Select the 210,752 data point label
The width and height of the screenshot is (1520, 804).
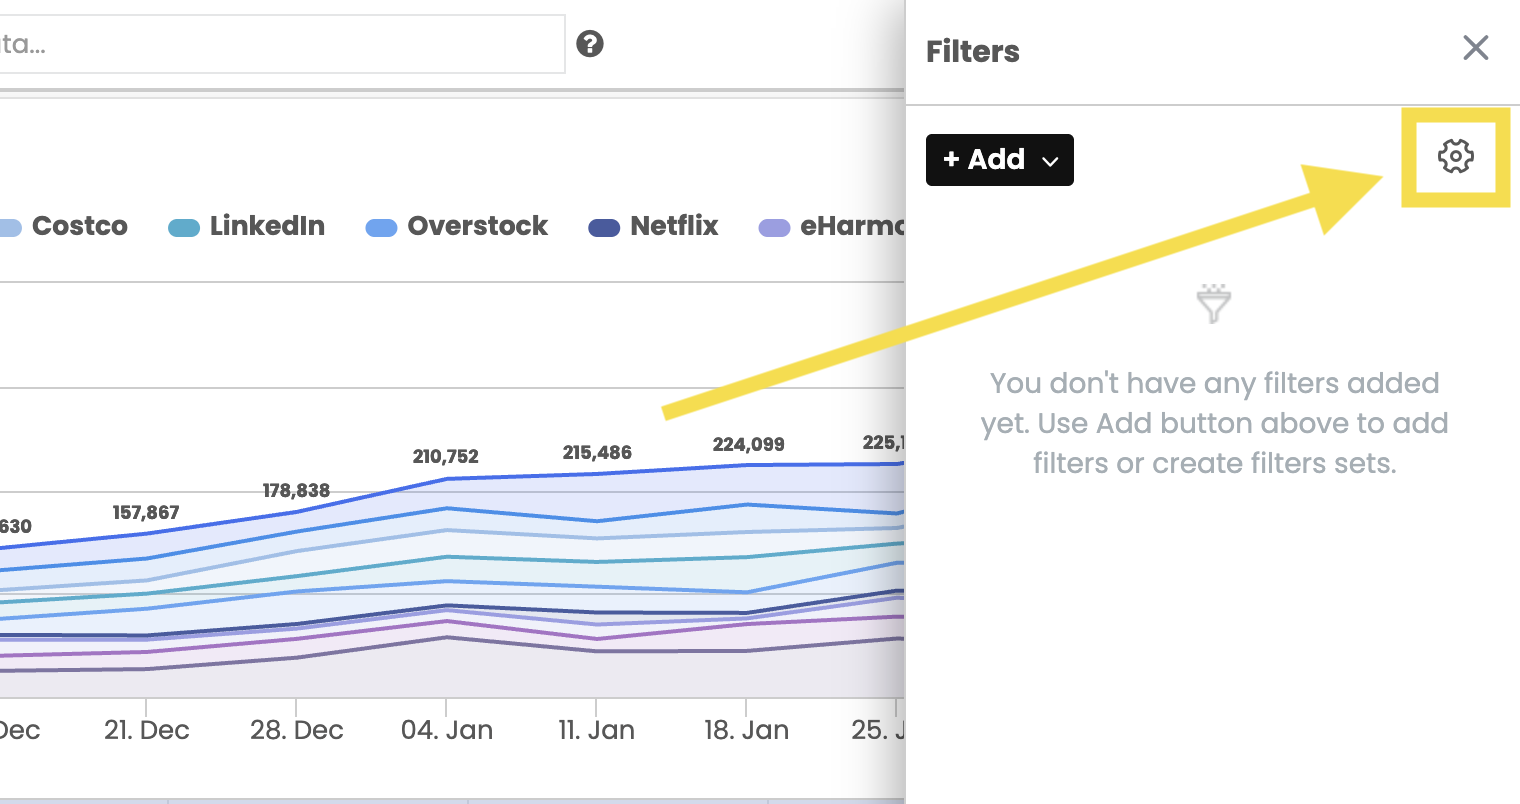coord(446,456)
